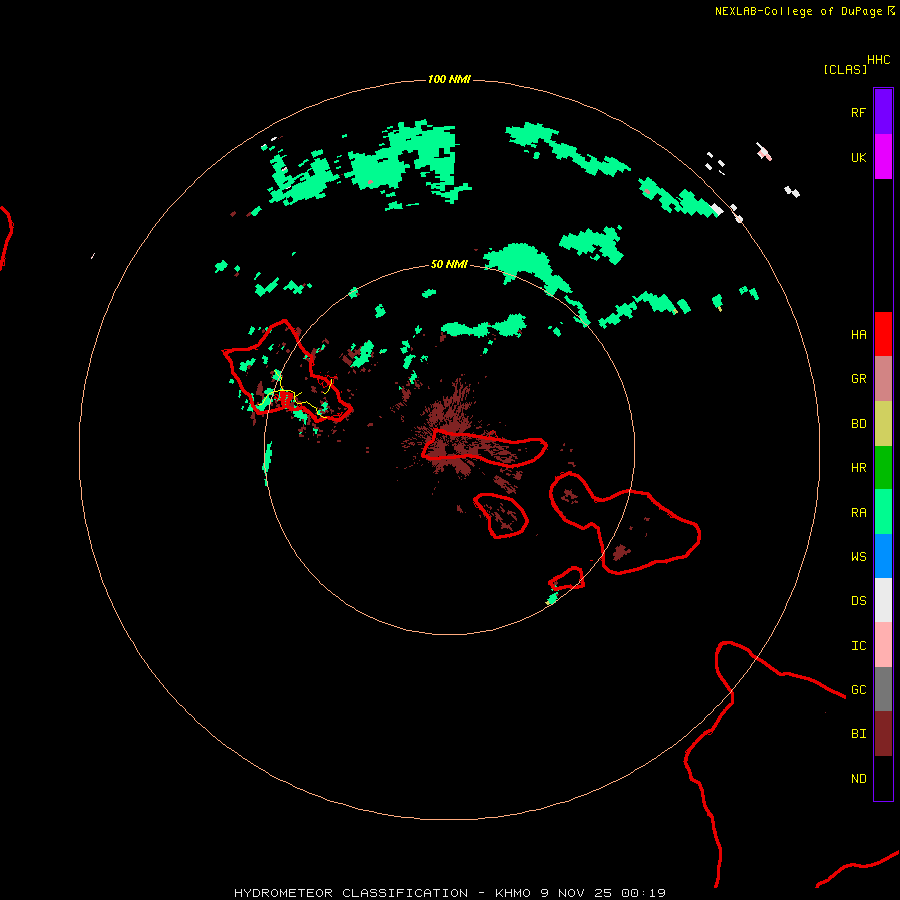Click the UK magenta legend swatch
The image size is (900, 900).
[x=883, y=157]
